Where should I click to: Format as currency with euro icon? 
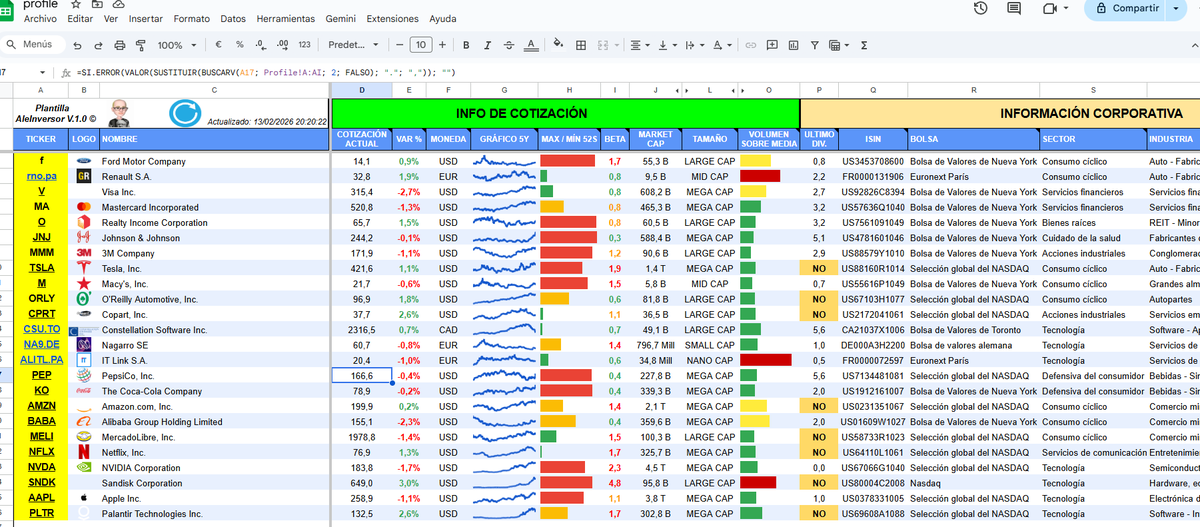tap(219, 45)
